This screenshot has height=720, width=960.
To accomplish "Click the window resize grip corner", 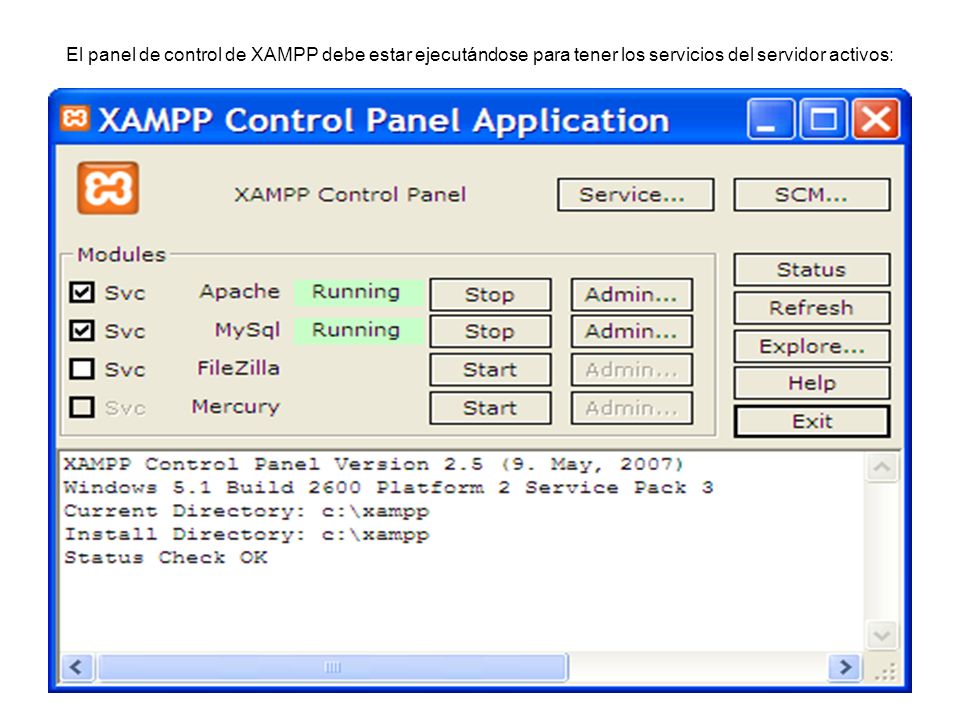I will click(885, 672).
